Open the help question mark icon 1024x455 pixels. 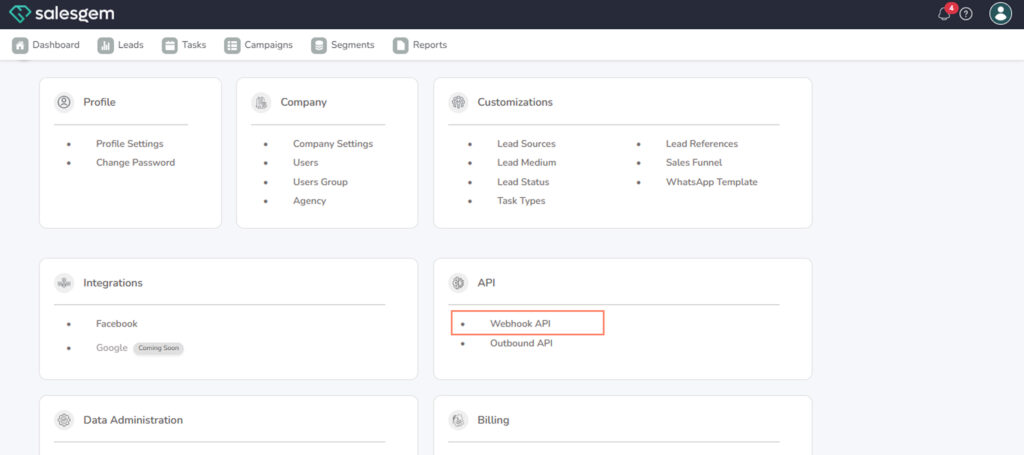pos(966,14)
